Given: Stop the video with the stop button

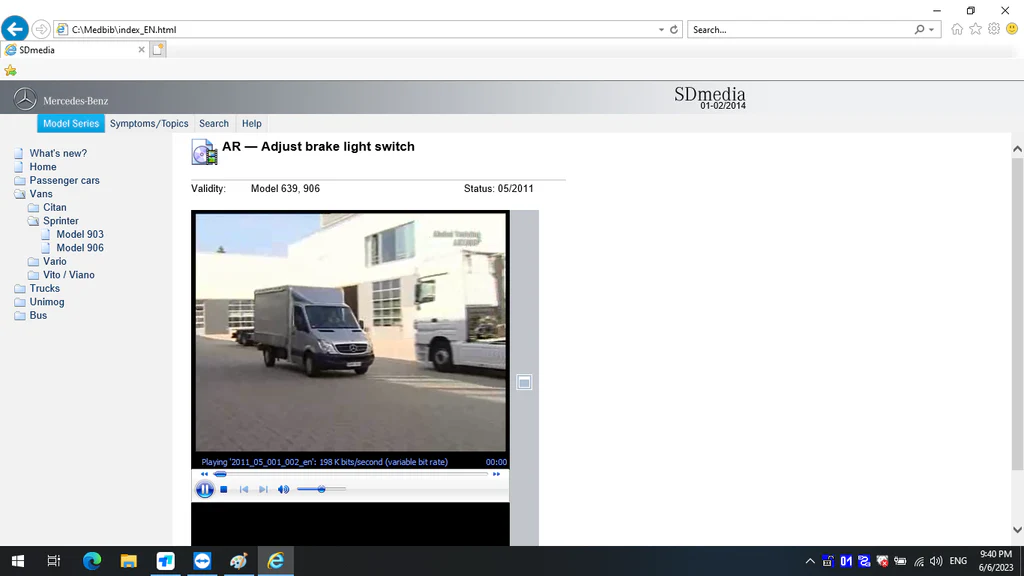Looking at the screenshot, I should click(x=224, y=489).
